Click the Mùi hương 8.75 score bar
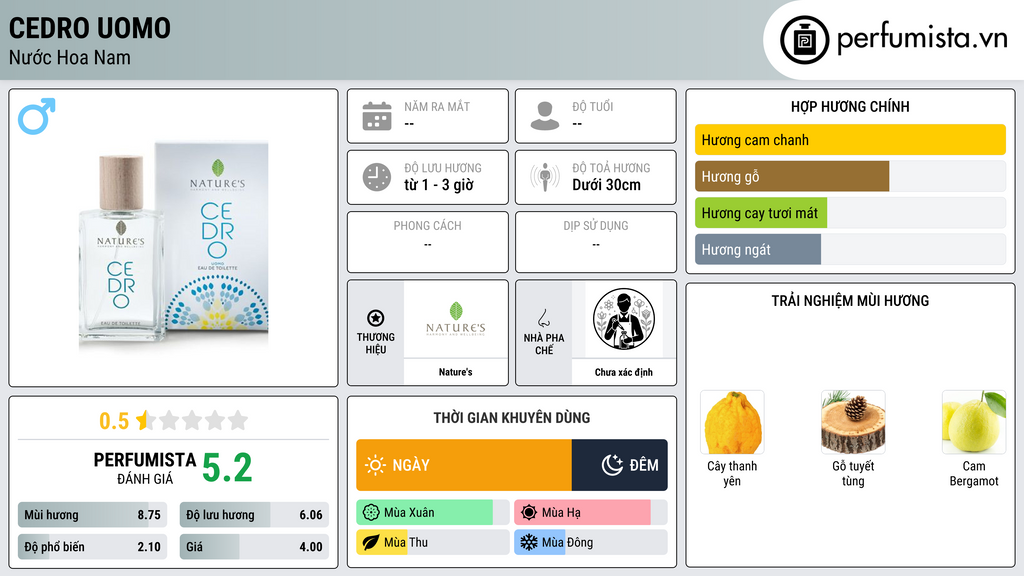 tap(92, 515)
